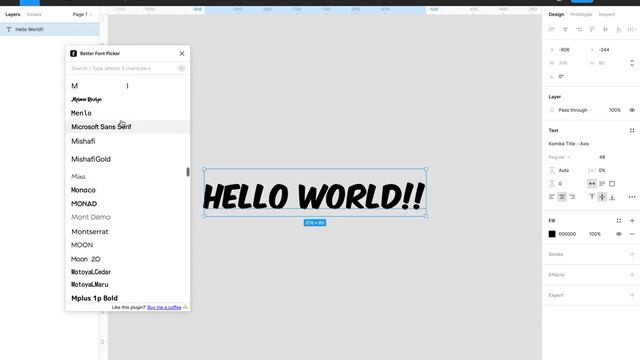Open text styles in Text section
640x360 pixels.
(x=632, y=131)
